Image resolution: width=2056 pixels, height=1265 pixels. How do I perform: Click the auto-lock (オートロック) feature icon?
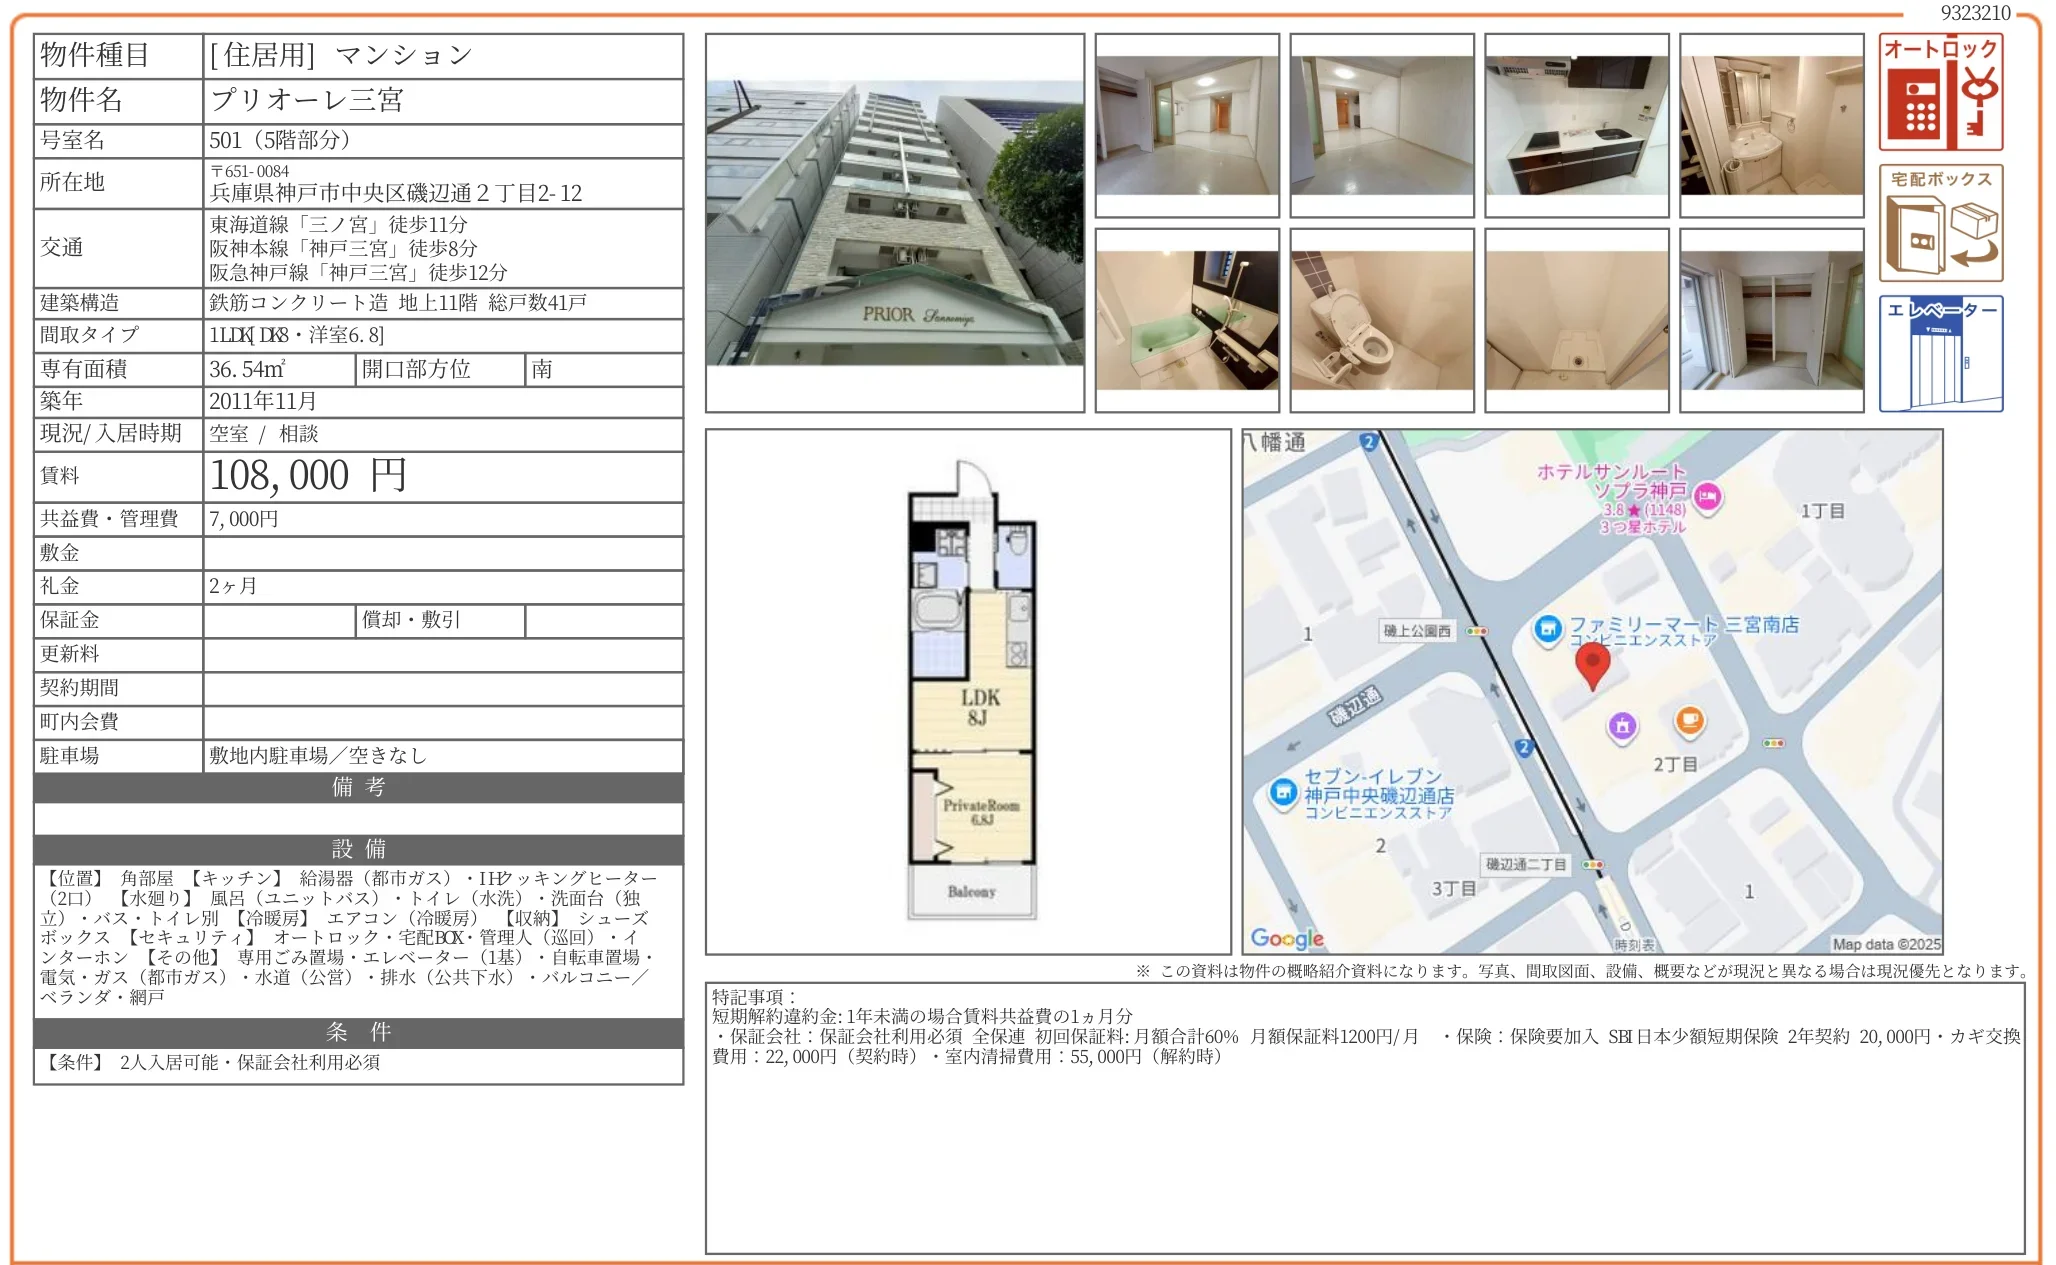[x=1940, y=92]
